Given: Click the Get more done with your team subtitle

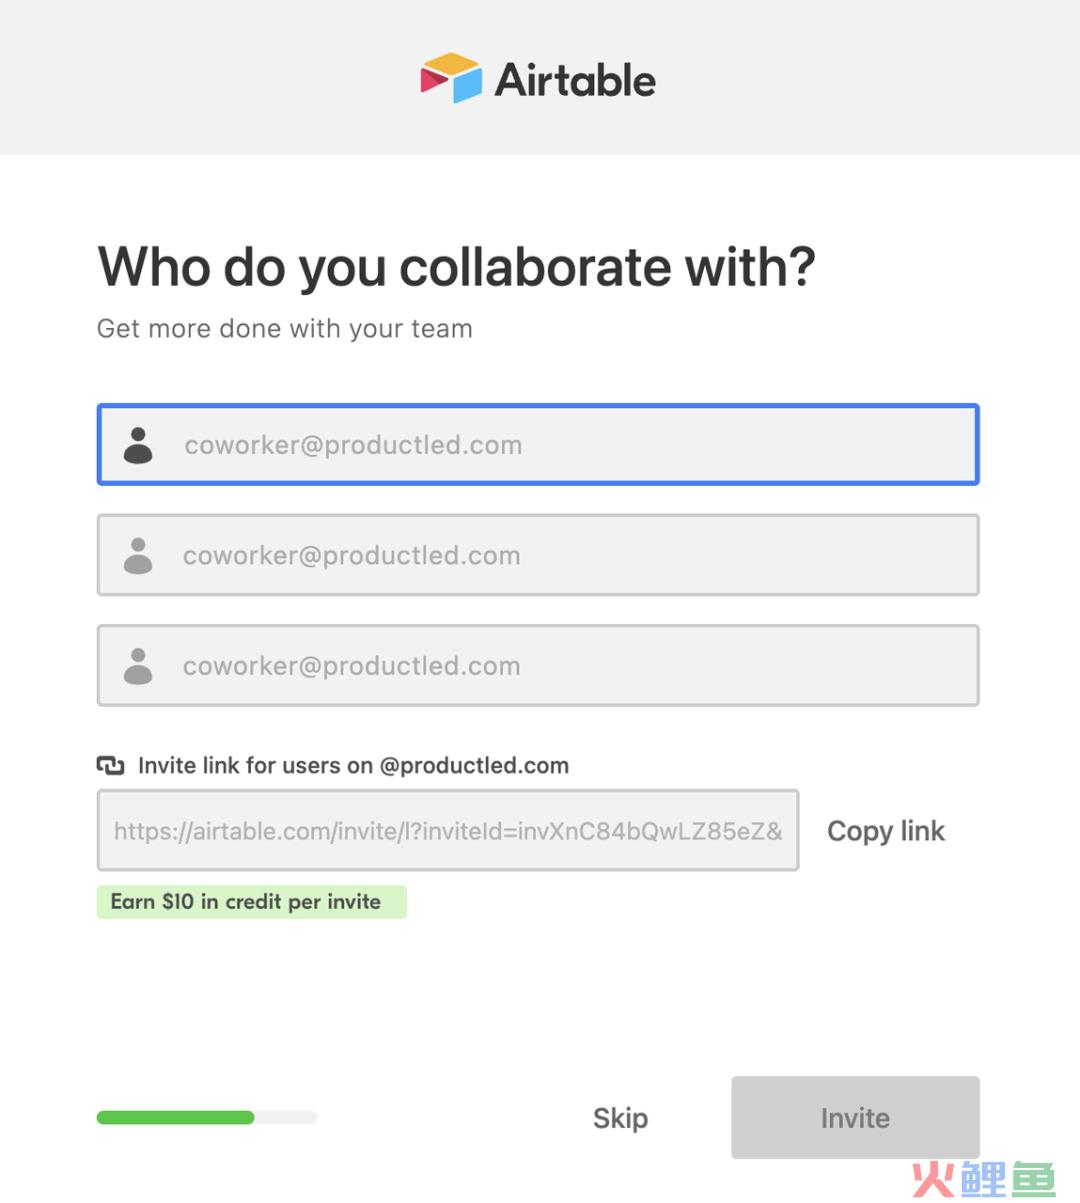Looking at the screenshot, I should click(285, 329).
